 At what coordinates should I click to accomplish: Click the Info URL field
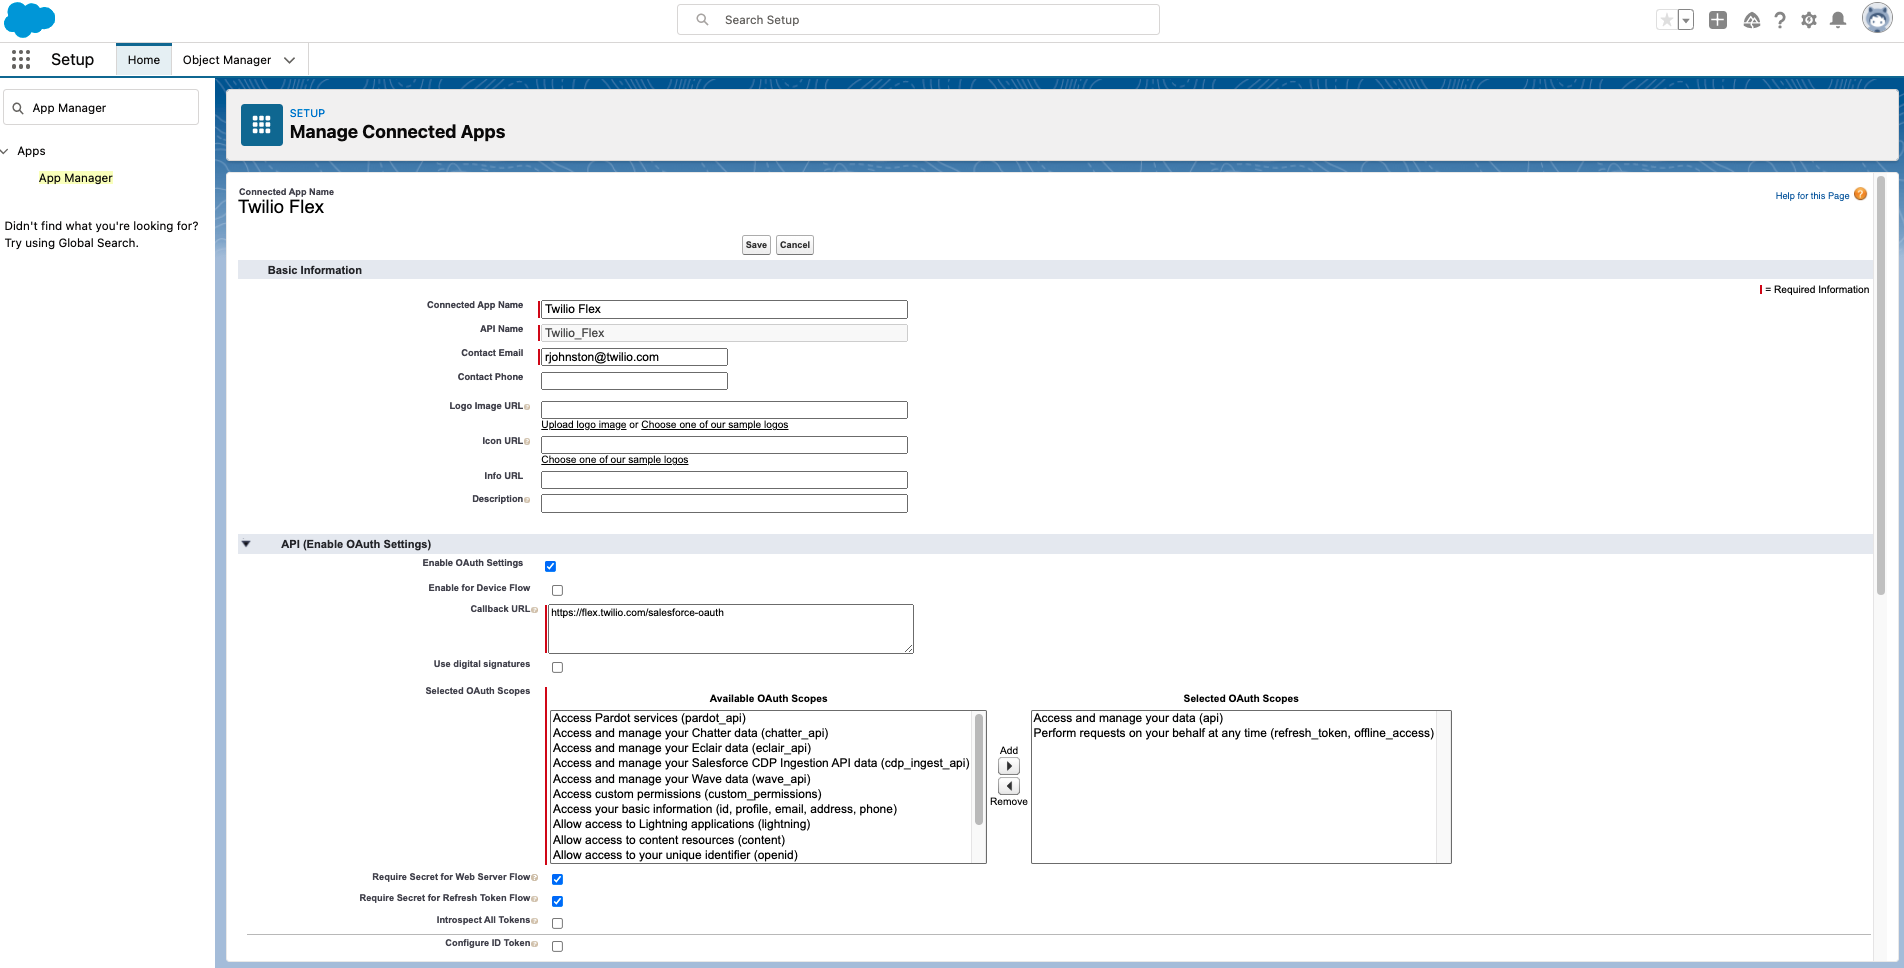724,480
